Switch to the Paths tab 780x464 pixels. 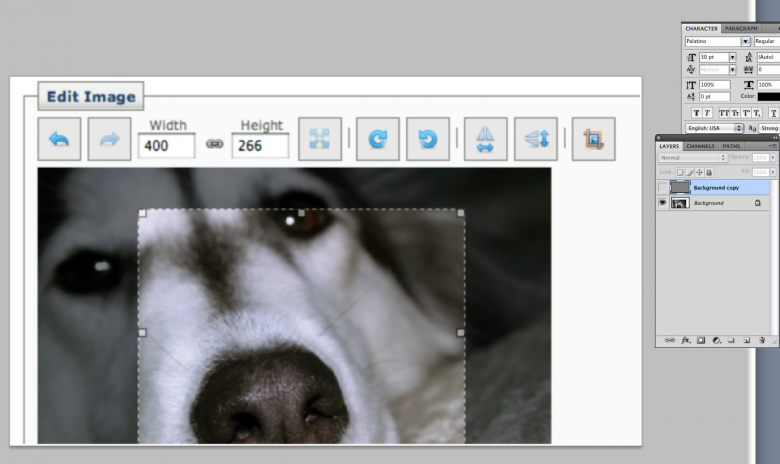[x=731, y=146]
